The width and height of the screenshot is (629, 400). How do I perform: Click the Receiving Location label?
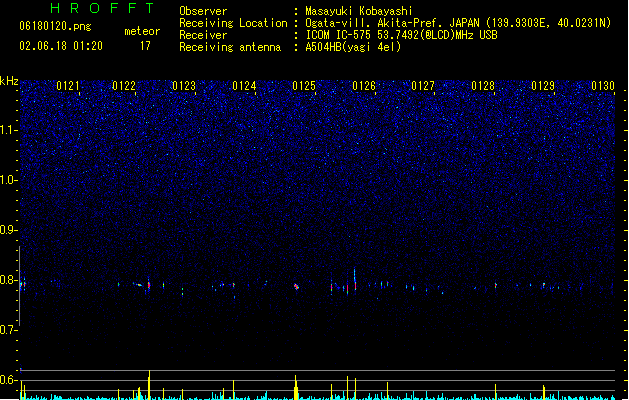tap(233, 23)
